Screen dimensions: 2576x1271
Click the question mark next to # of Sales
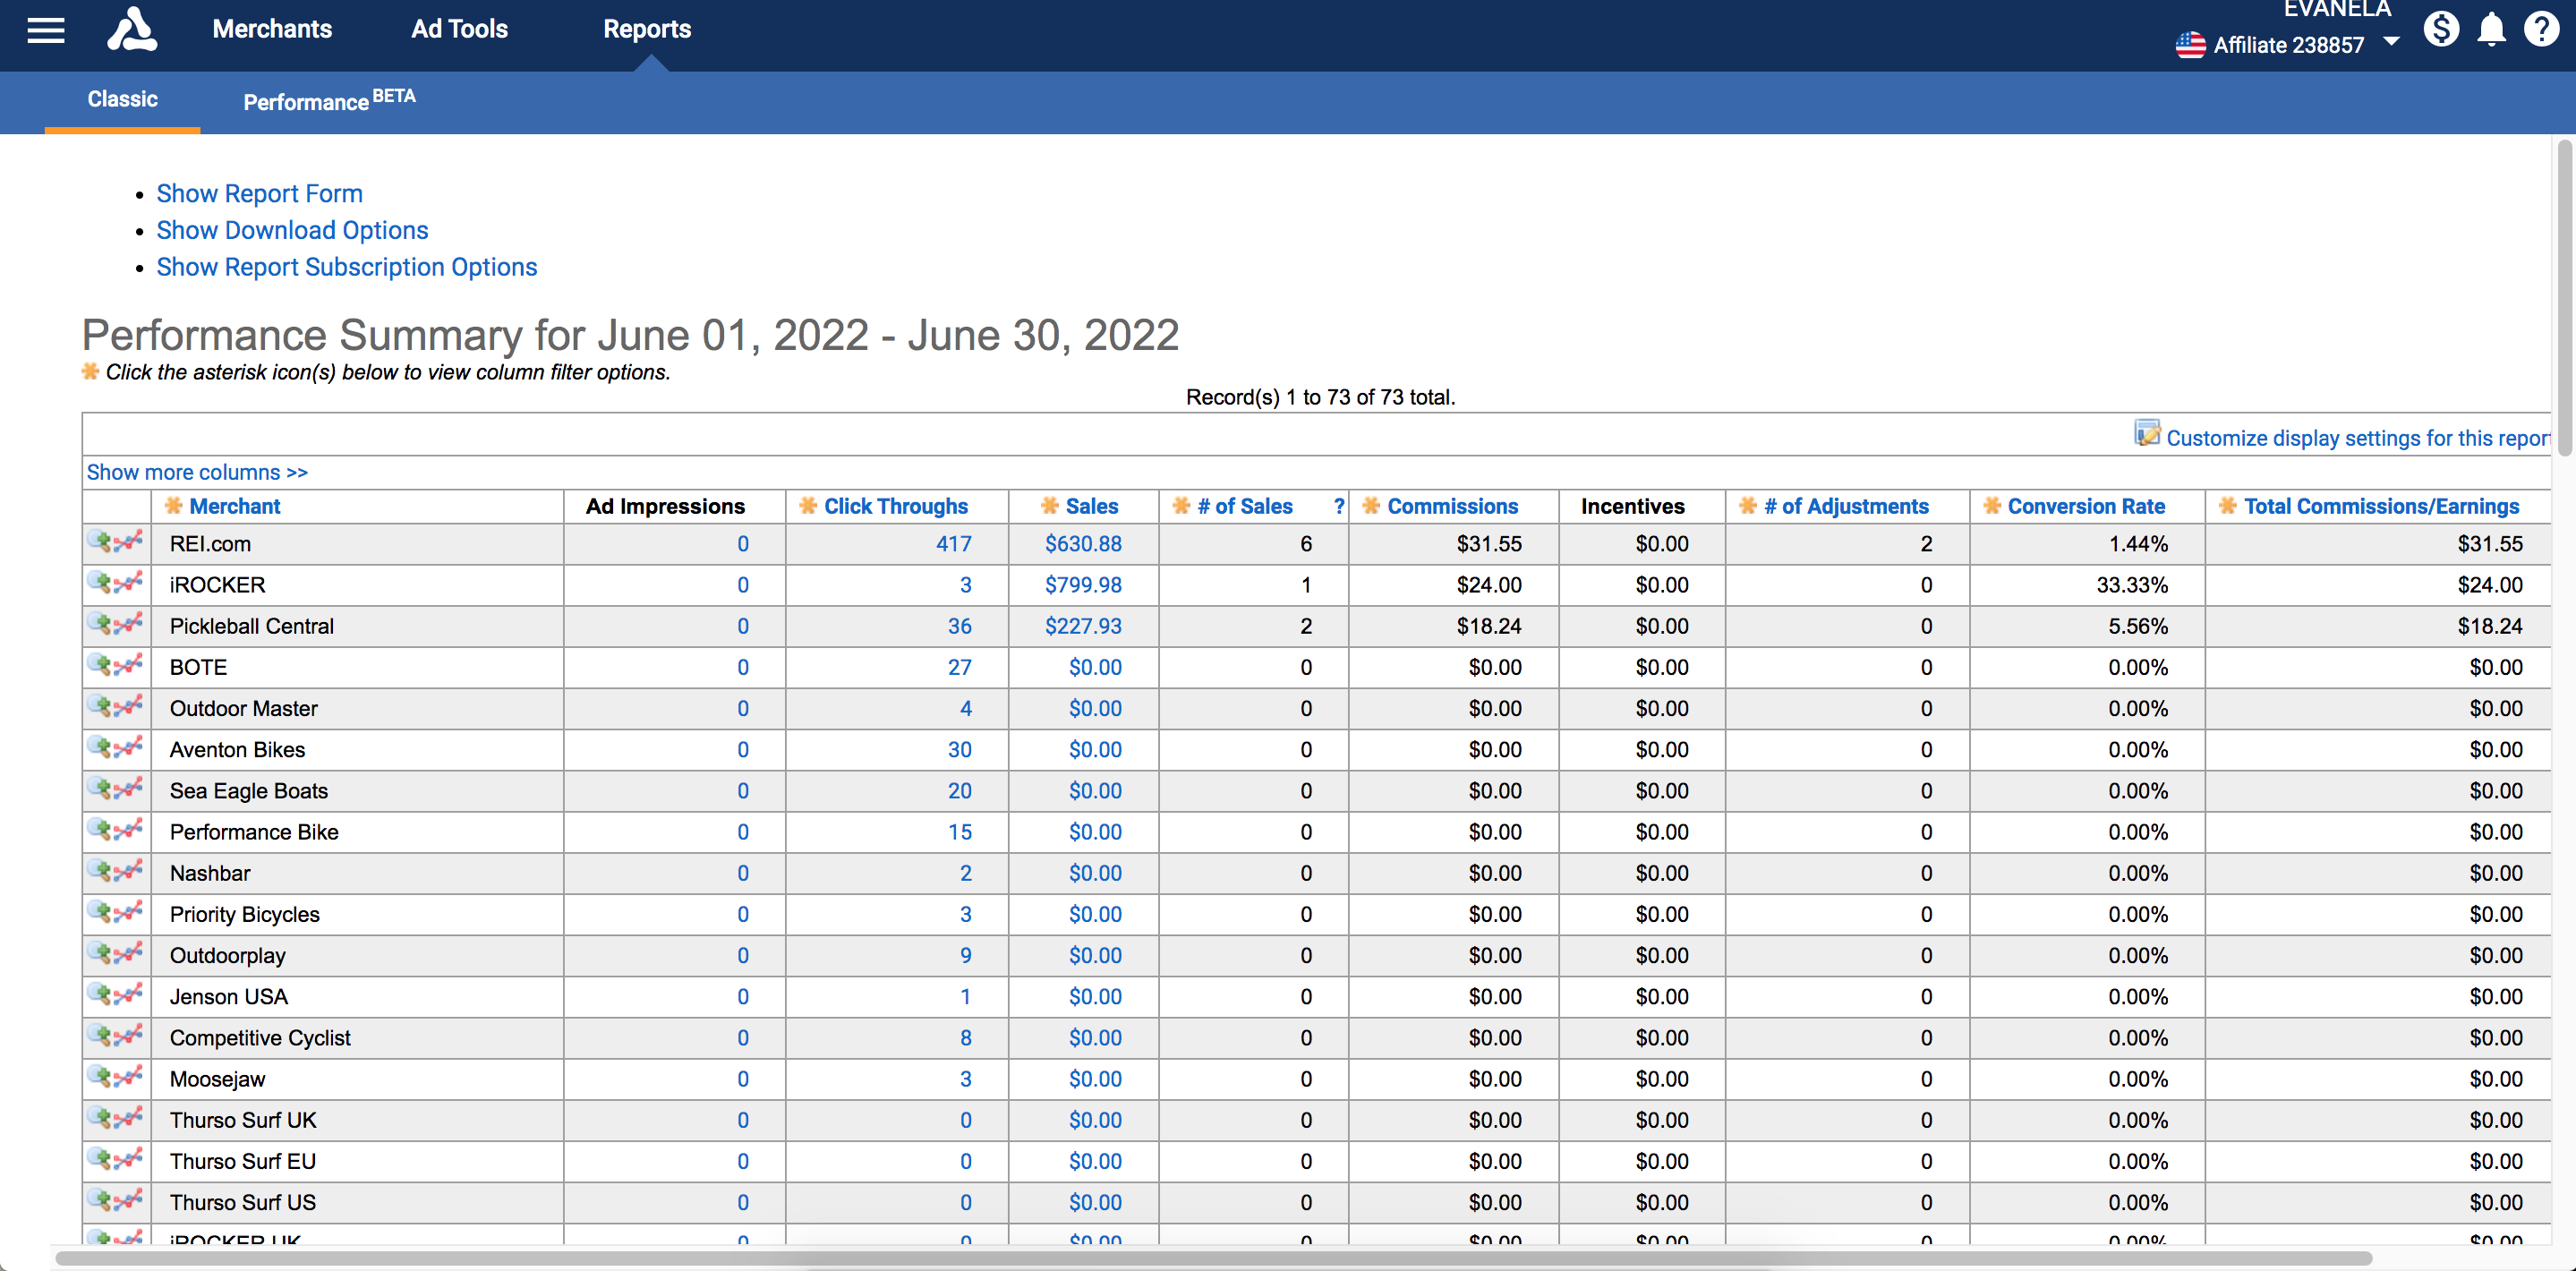1339,506
